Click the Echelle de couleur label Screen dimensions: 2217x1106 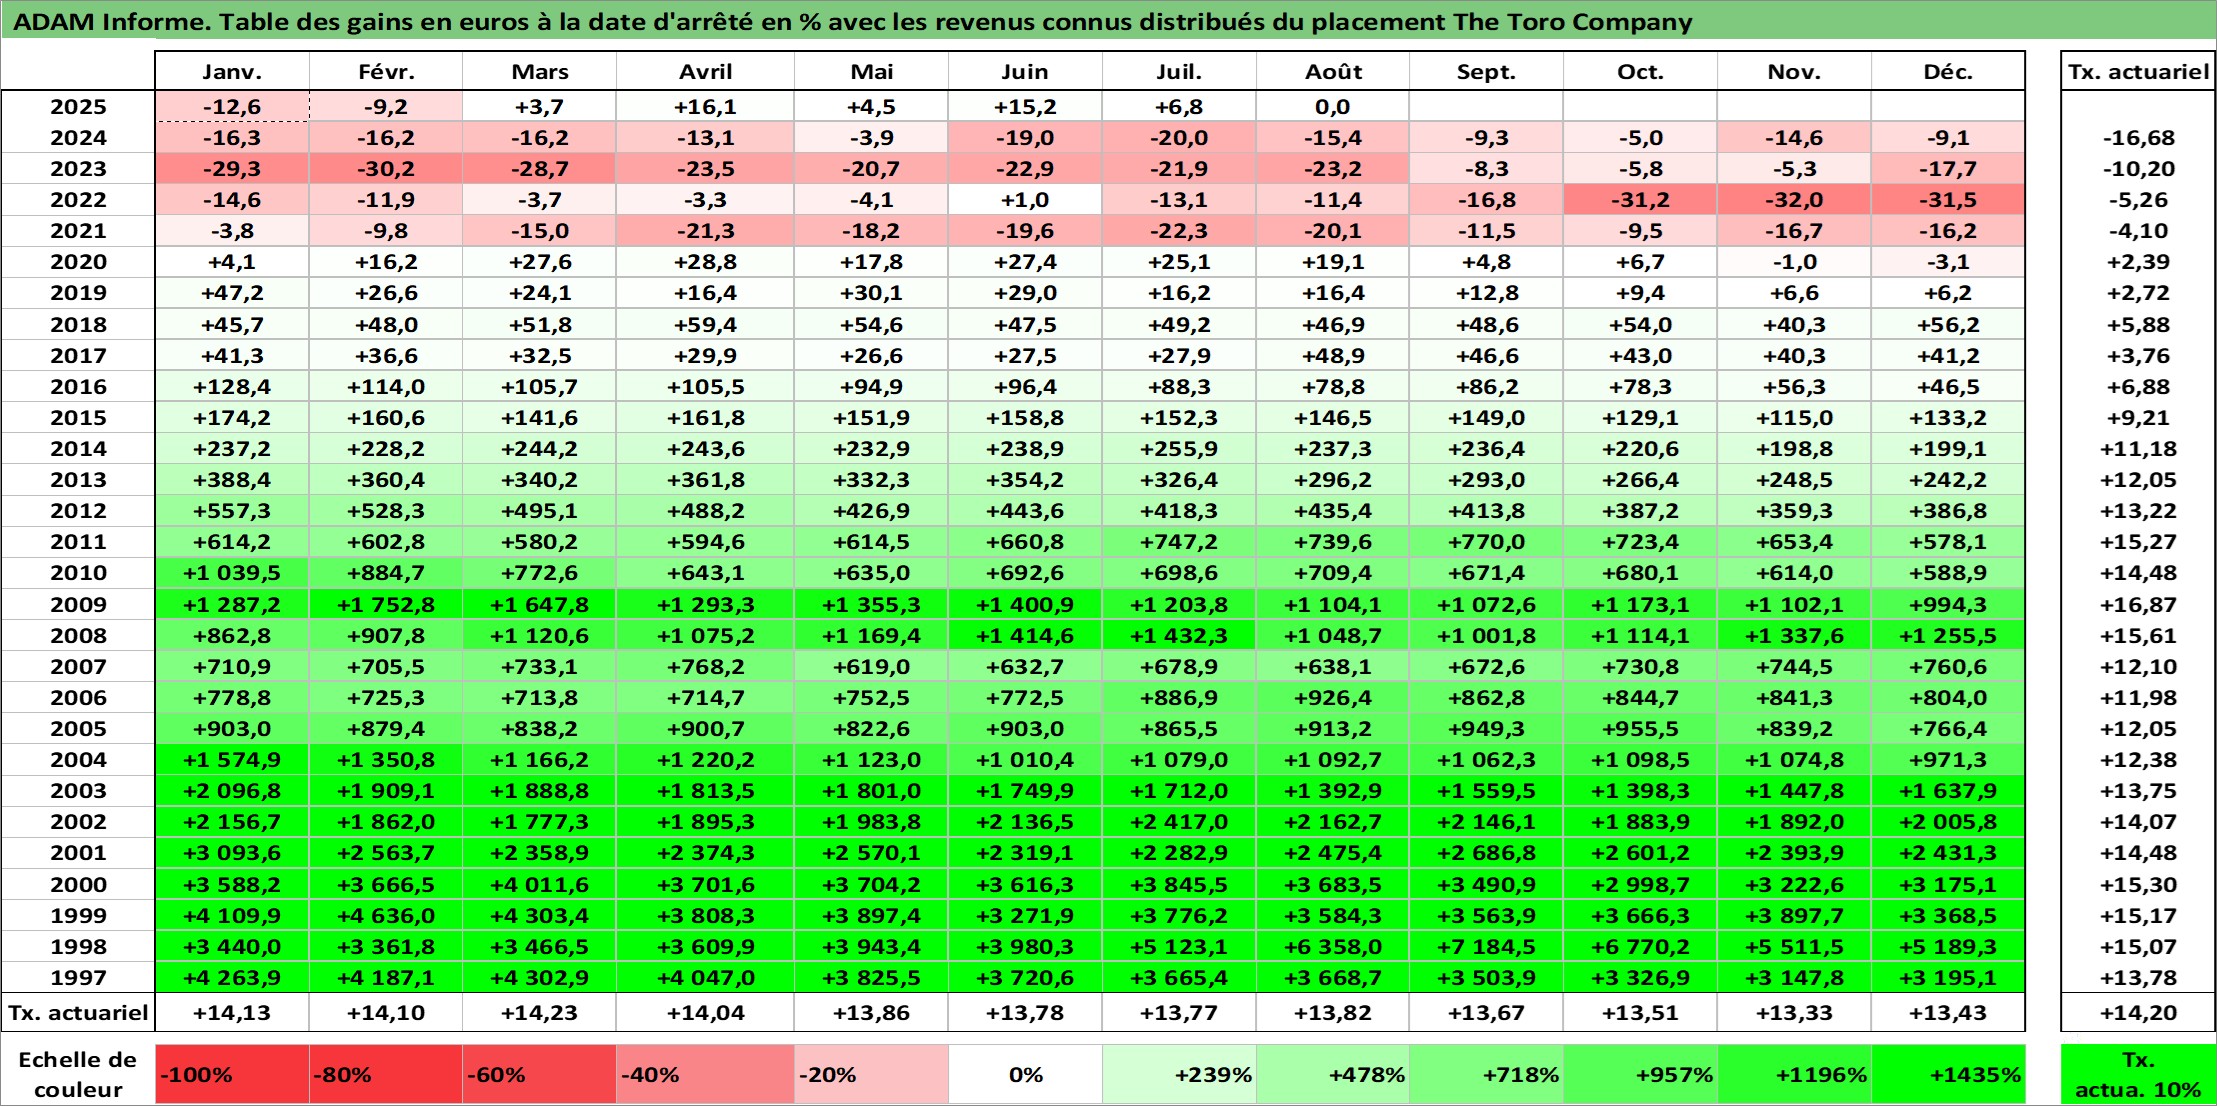(x=78, y=1074)
